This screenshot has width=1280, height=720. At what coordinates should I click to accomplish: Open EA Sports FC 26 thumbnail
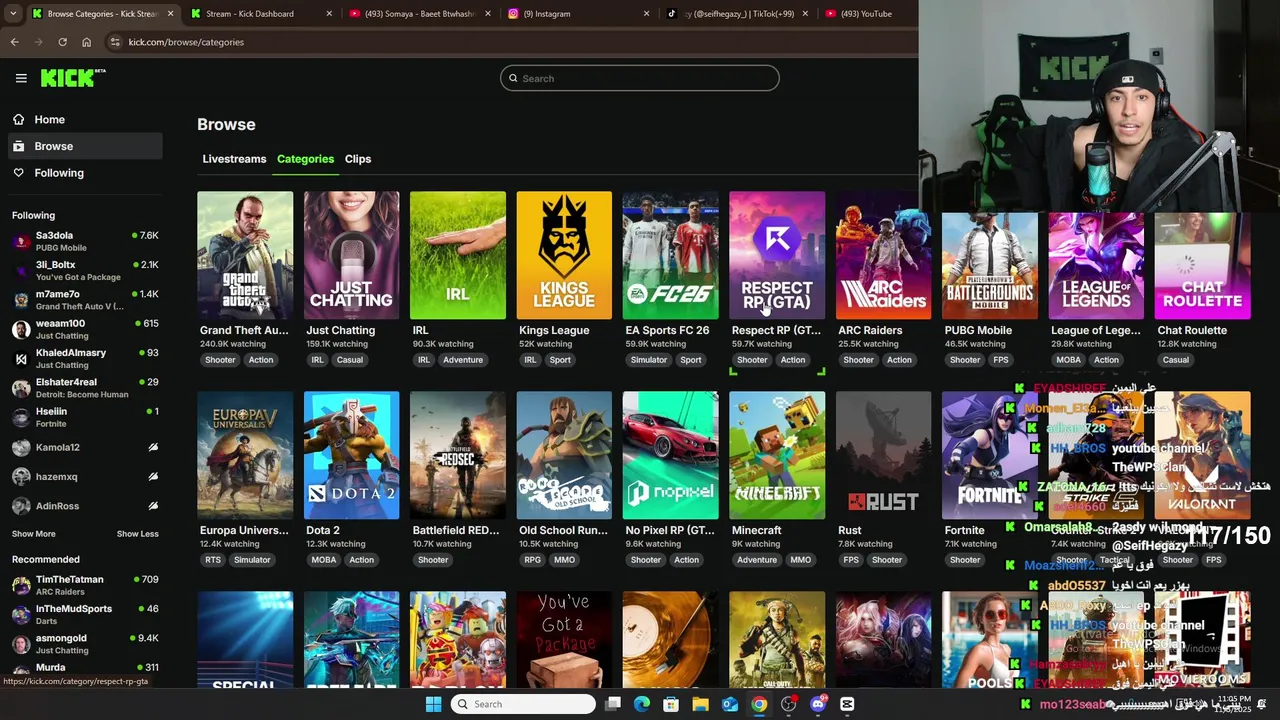click(670, 255)
